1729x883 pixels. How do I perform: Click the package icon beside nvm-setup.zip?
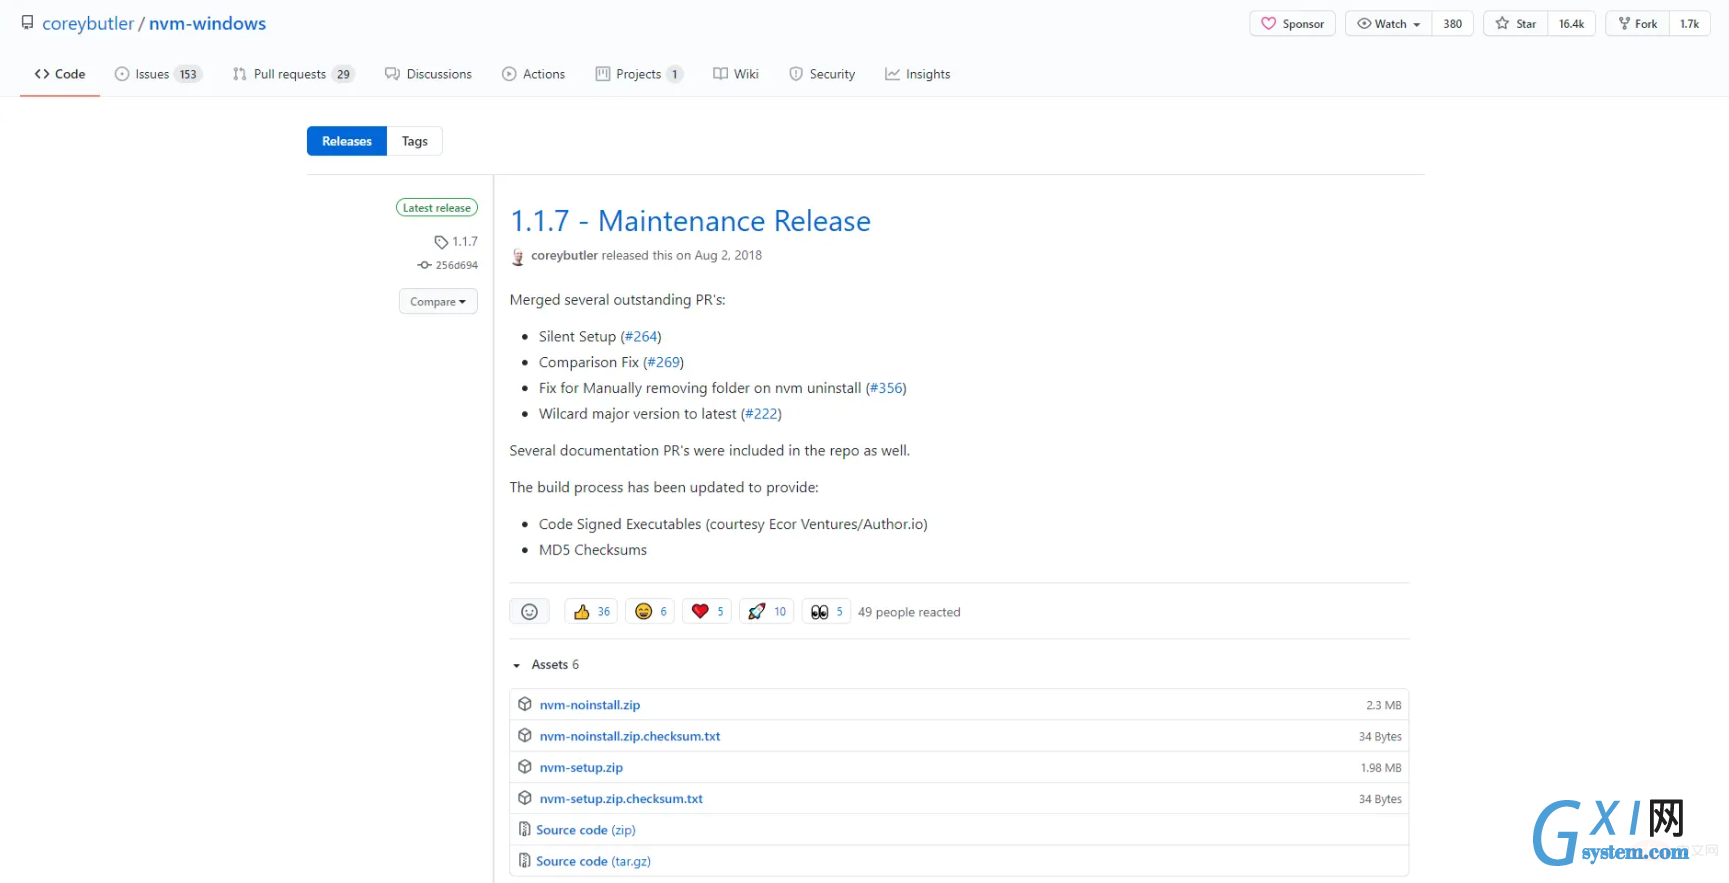click(x=525, y=766)
